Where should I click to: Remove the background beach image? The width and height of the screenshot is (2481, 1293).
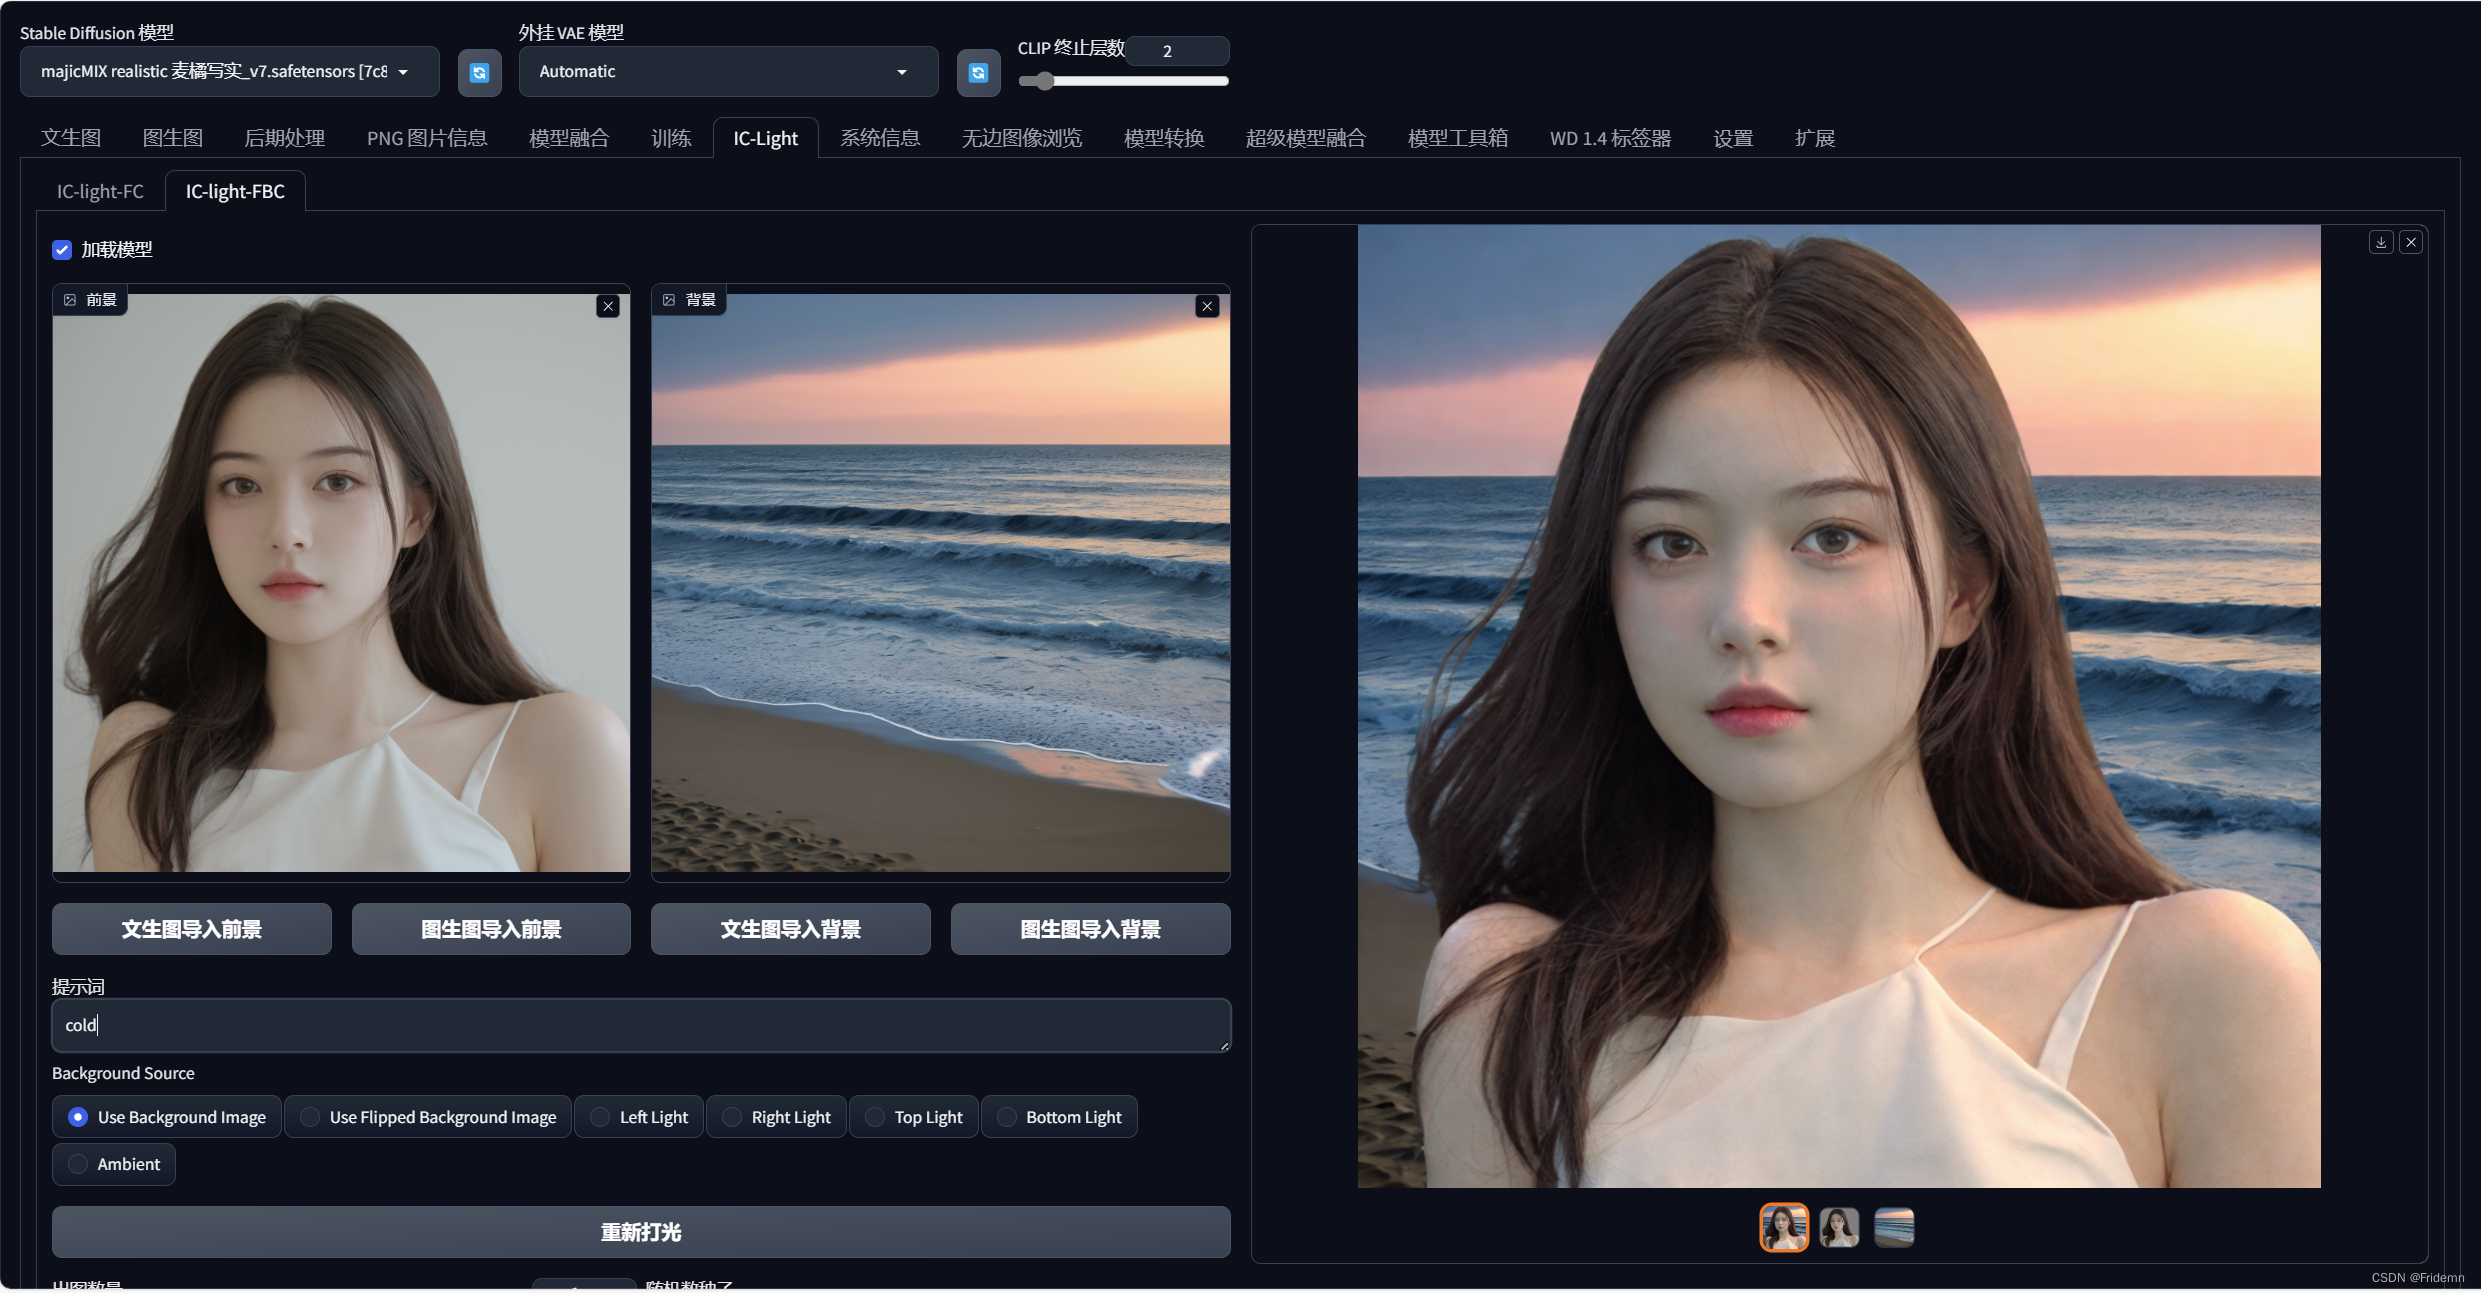(1207, 306)
